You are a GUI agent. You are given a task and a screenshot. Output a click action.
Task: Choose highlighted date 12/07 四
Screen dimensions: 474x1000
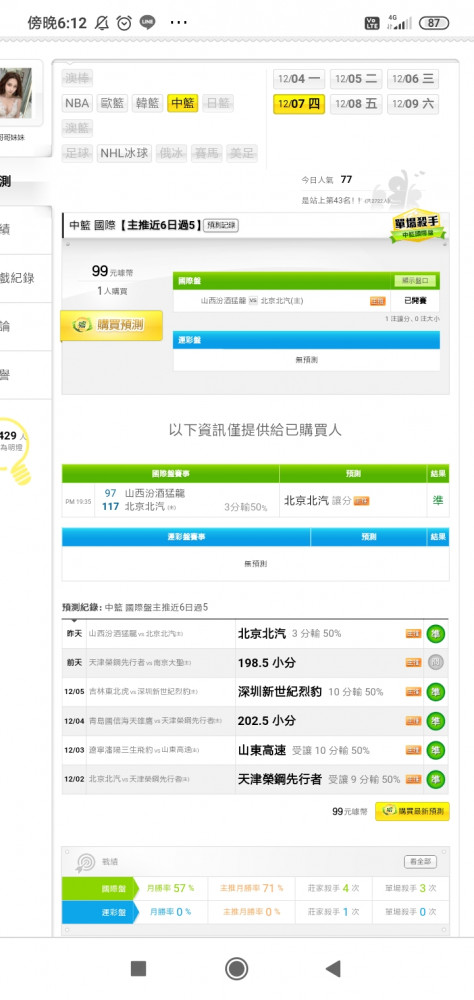[x=299, y=104]
